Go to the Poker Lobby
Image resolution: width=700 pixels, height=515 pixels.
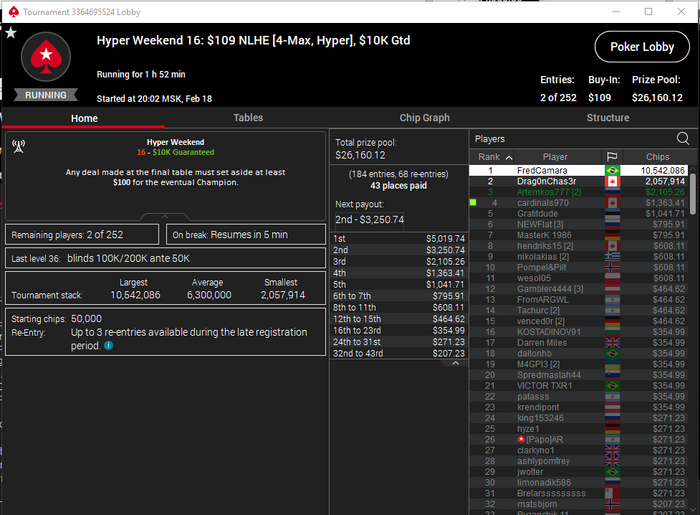pos(642,47)
